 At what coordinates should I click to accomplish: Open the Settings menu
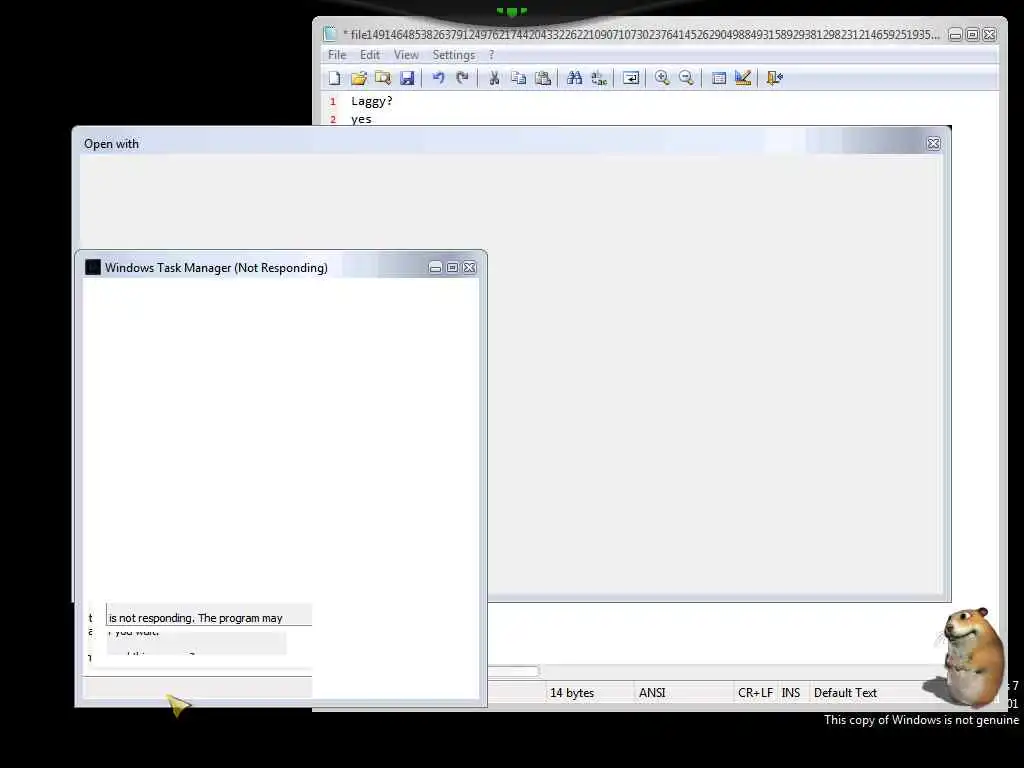point(453,55)
